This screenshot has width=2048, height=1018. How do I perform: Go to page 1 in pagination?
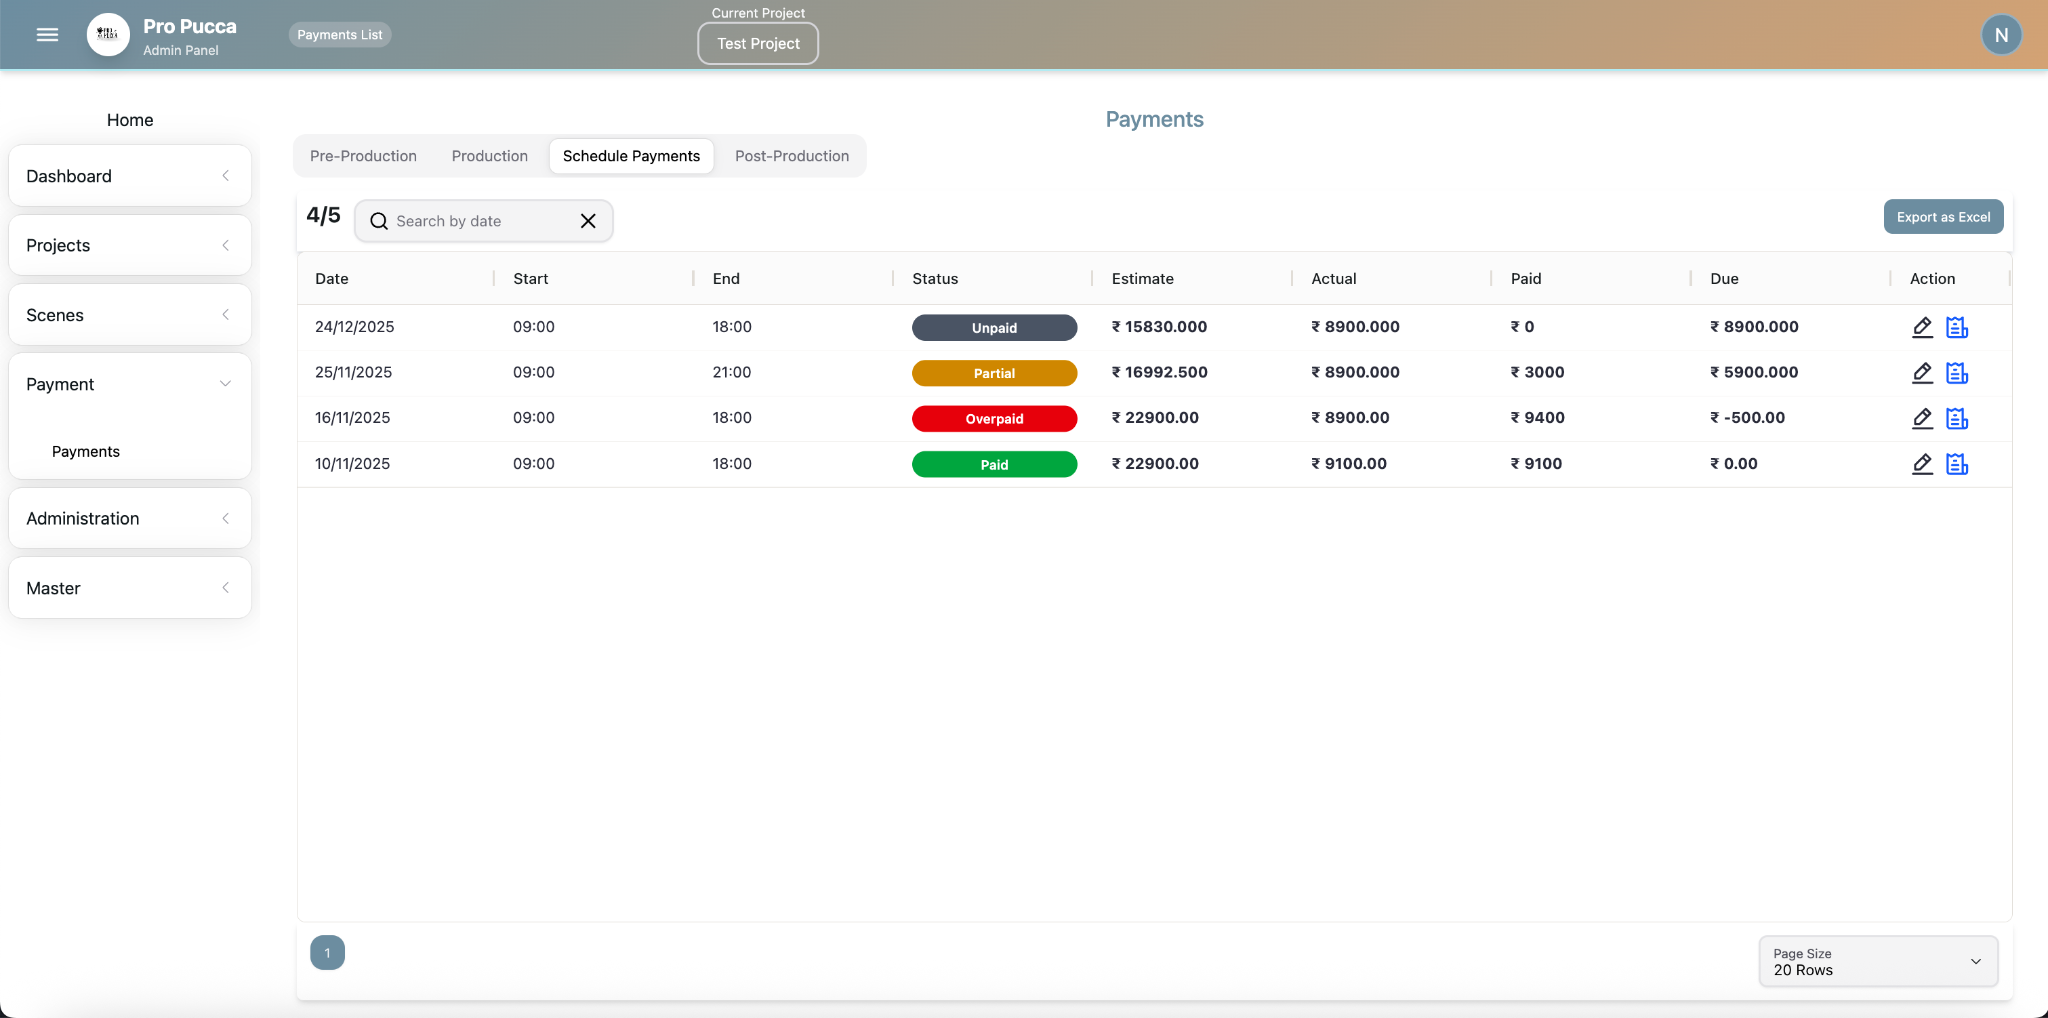pos(327,953)
